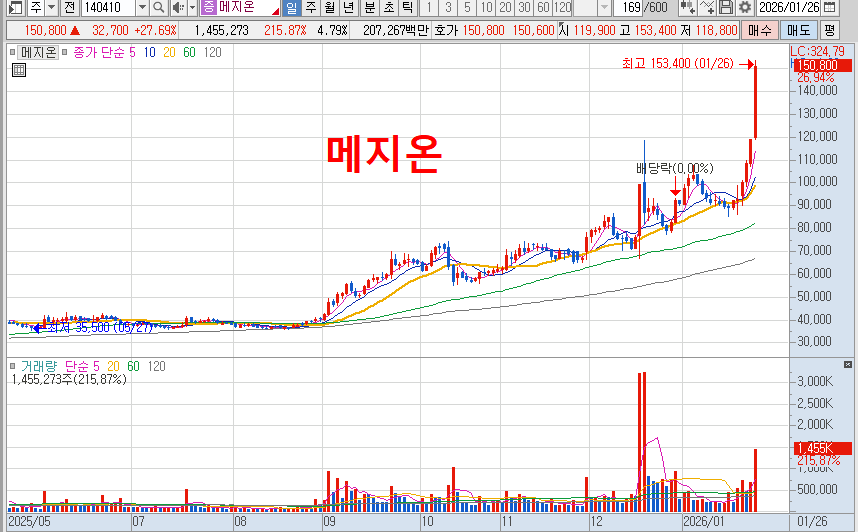The image size is (858, 532).
Task: Open chart settings gear icon
Action: click(744, 8)
